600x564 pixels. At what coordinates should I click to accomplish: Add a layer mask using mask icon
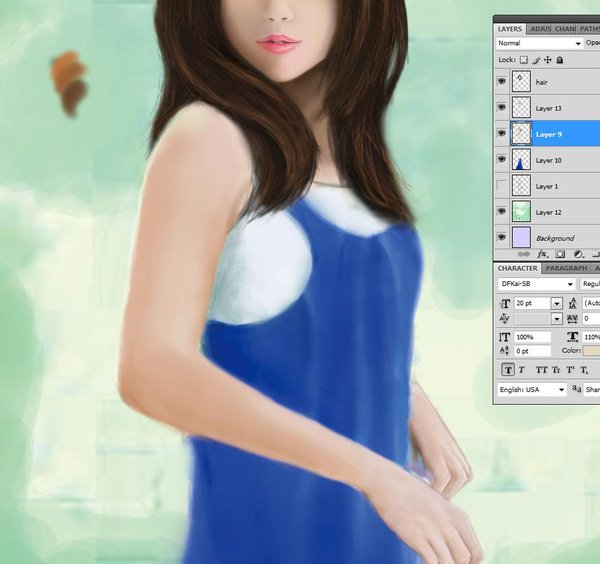coord(560,254)
